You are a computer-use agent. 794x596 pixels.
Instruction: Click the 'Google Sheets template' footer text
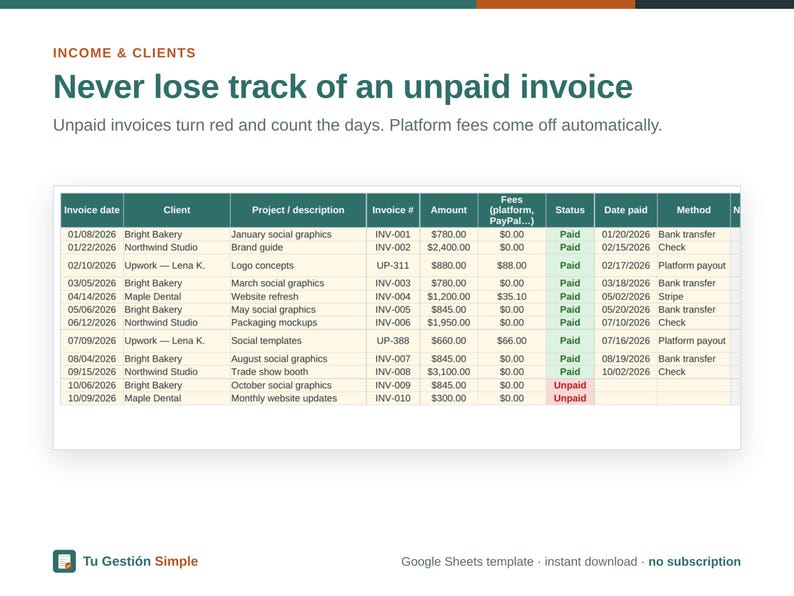tap(467, 562)
